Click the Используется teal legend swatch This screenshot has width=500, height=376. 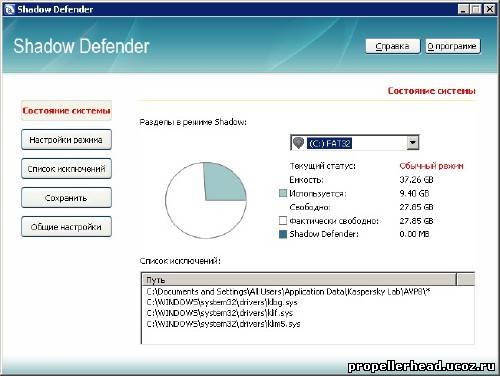[283, 193]
